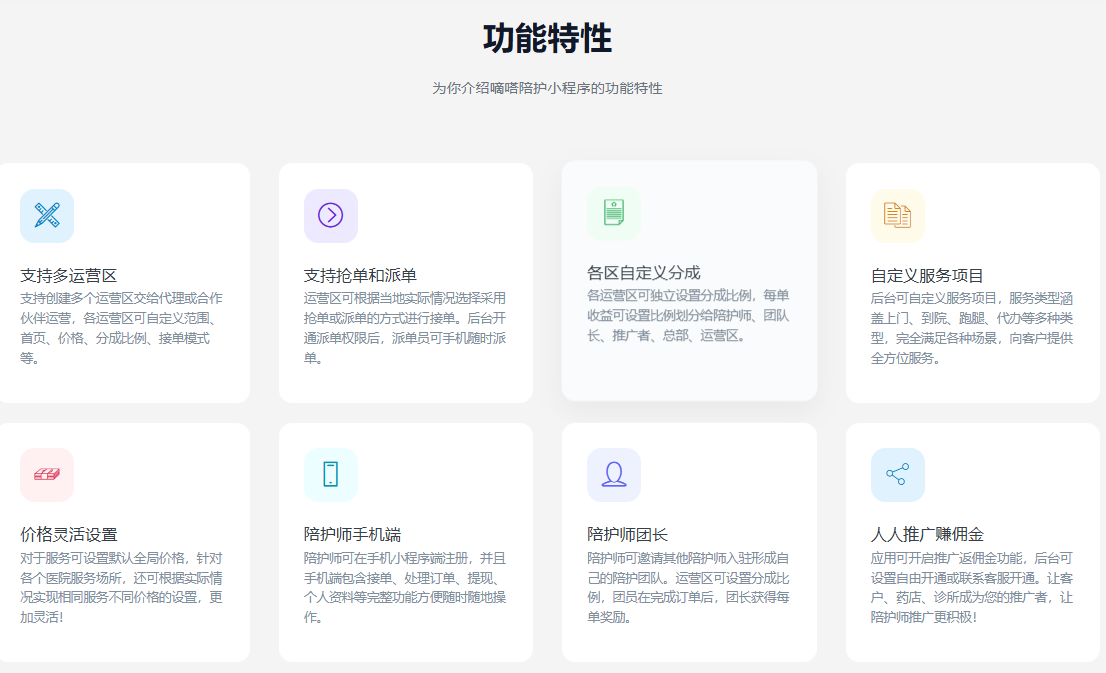Open the 支持多运营区 card title

pos(69,275)
